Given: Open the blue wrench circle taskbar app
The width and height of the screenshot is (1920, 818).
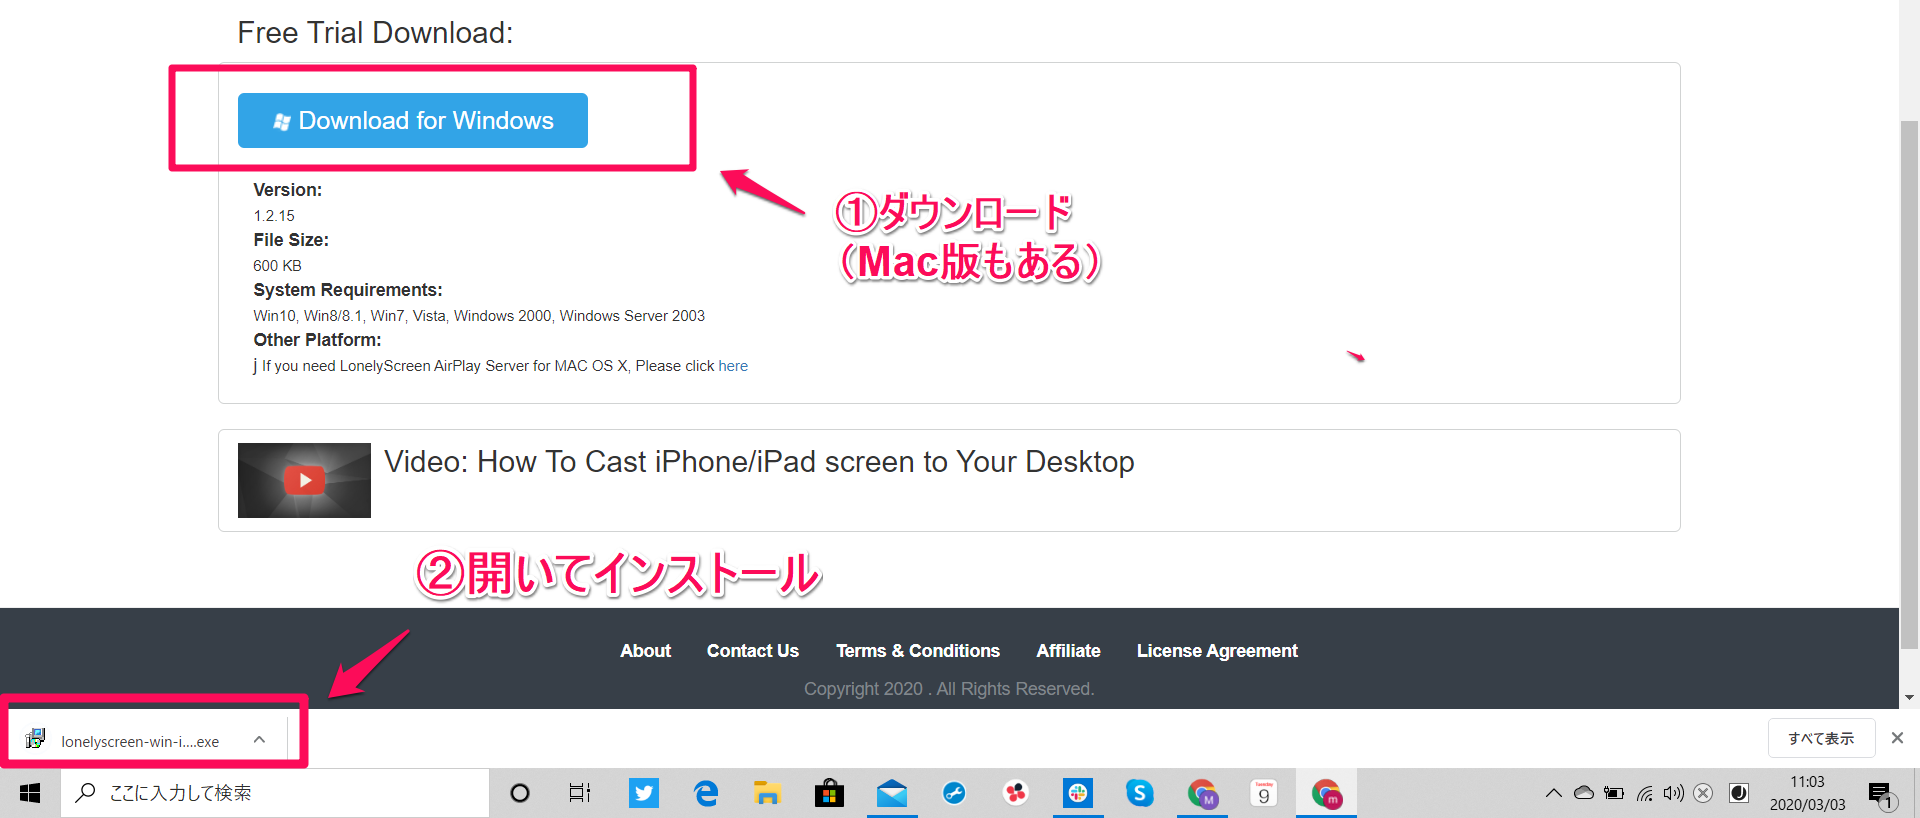Looking at the screenshot, I should 954,793.
